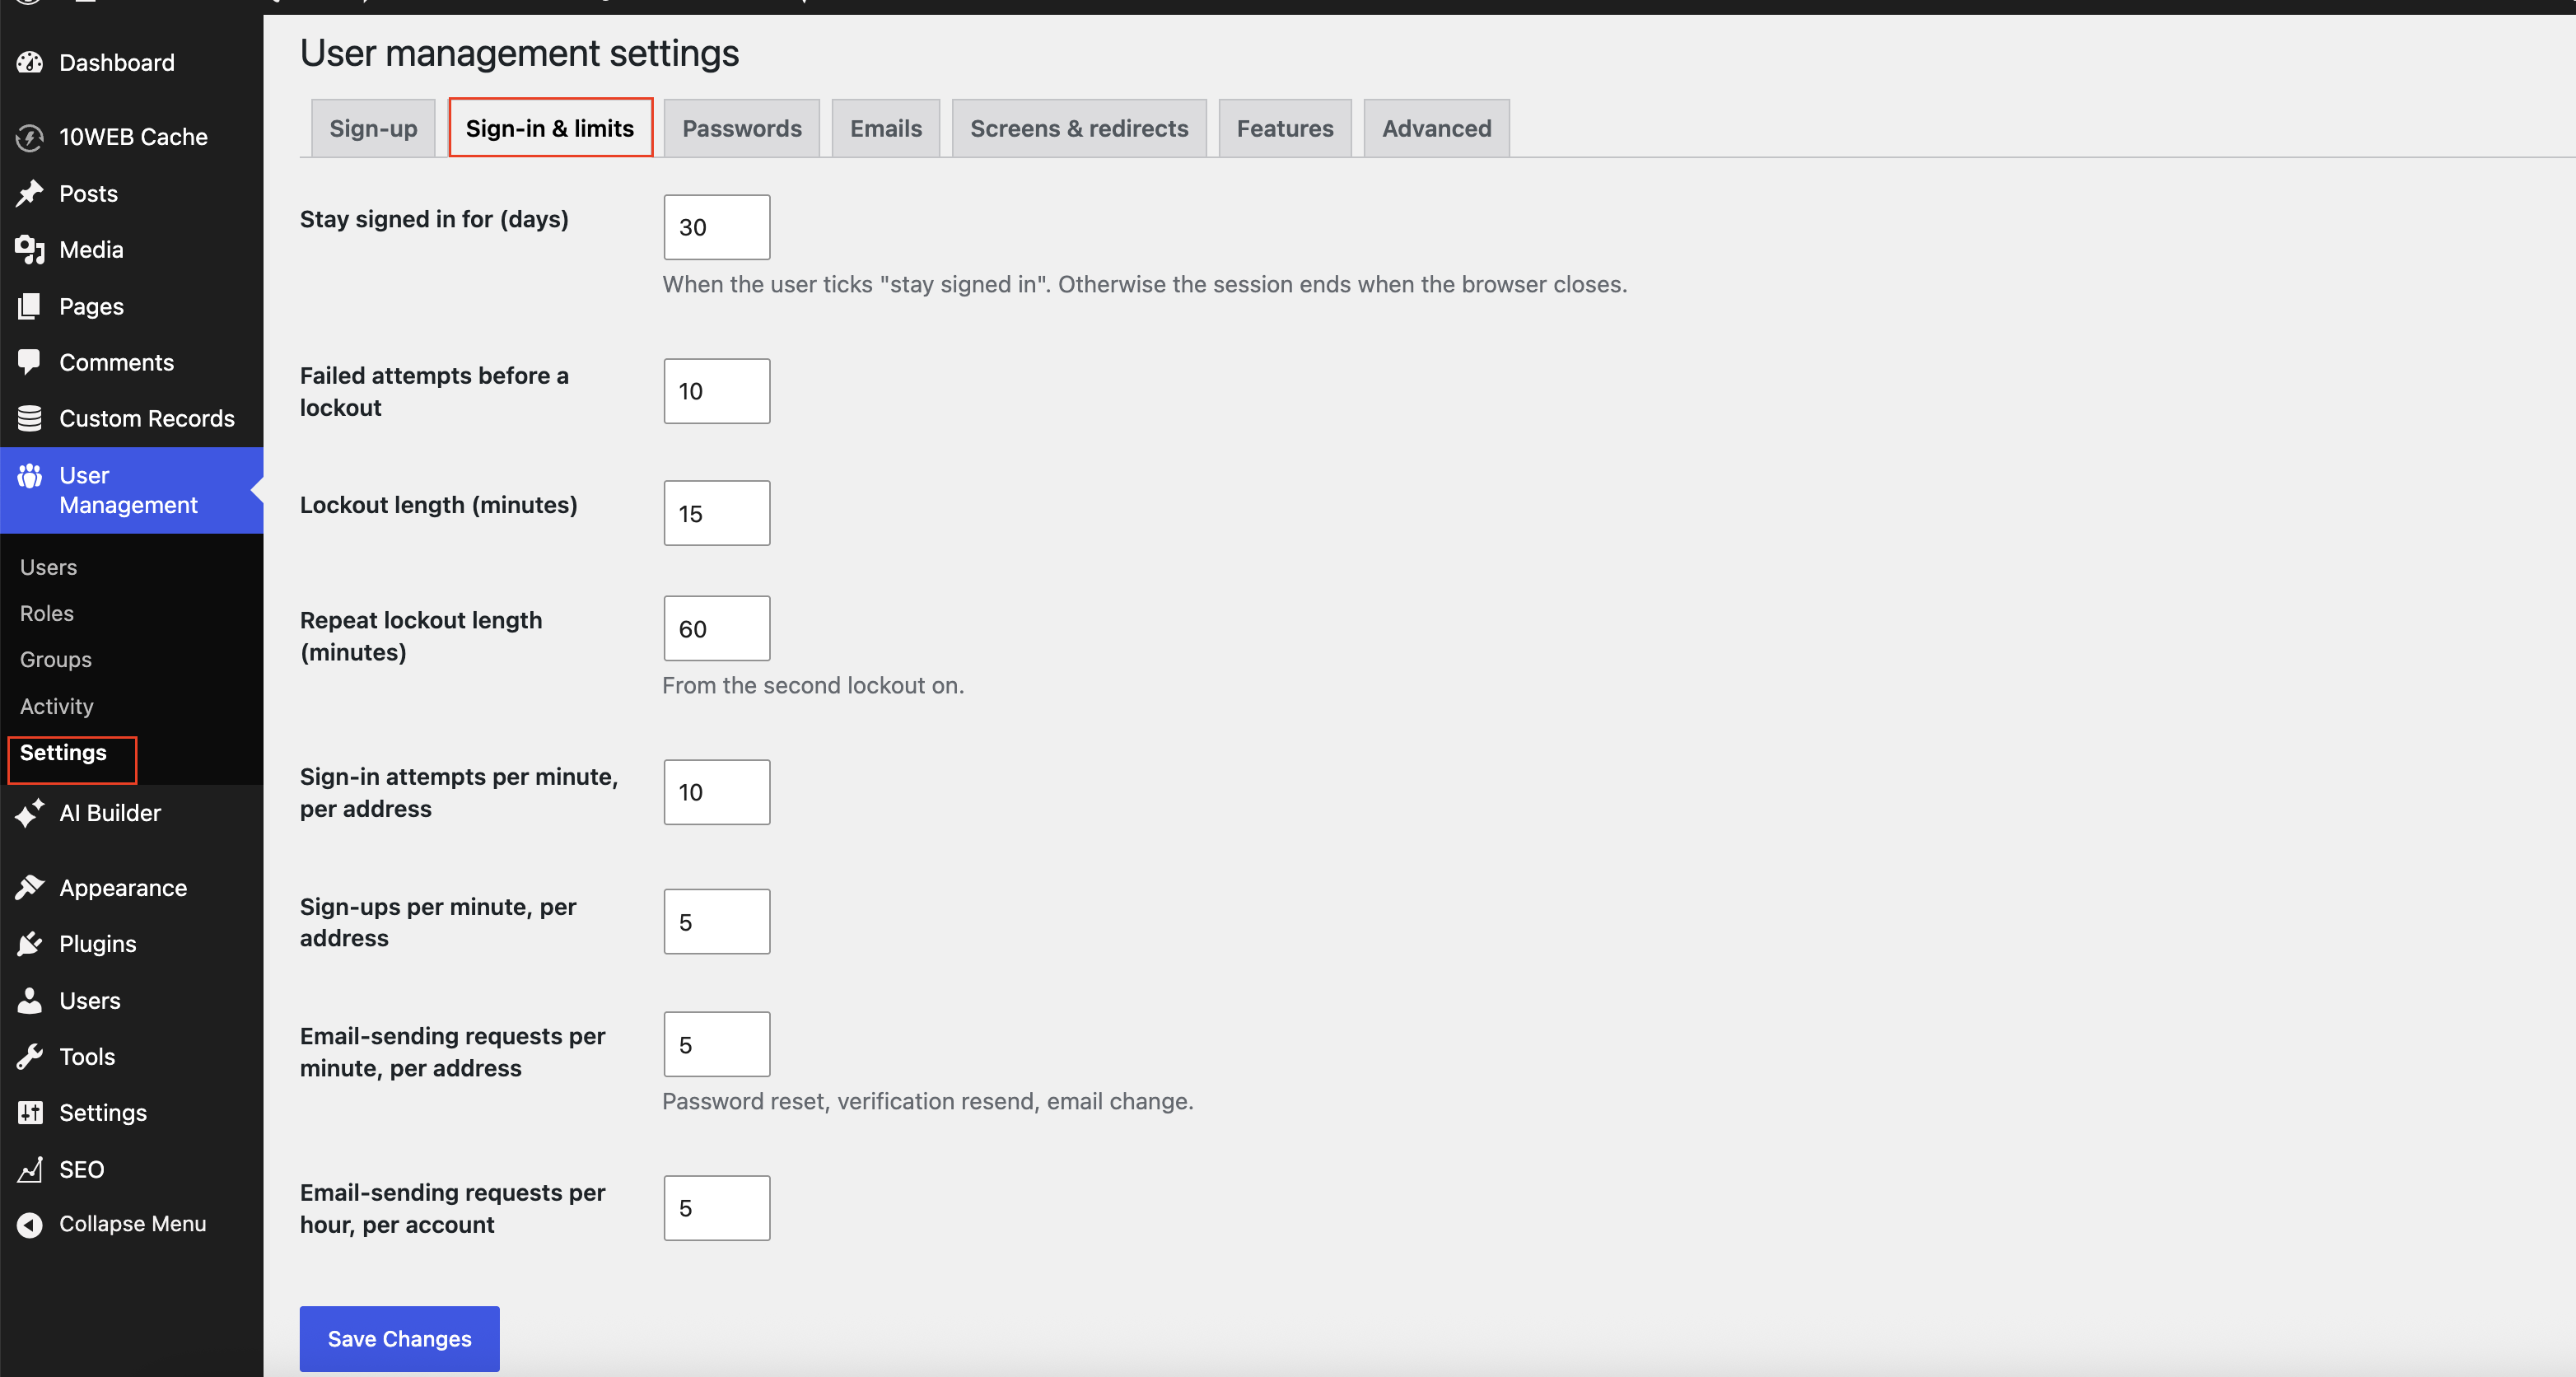The image size is (2576, 1377).
Task: Open the Features tab
Action: [1285, 128]
